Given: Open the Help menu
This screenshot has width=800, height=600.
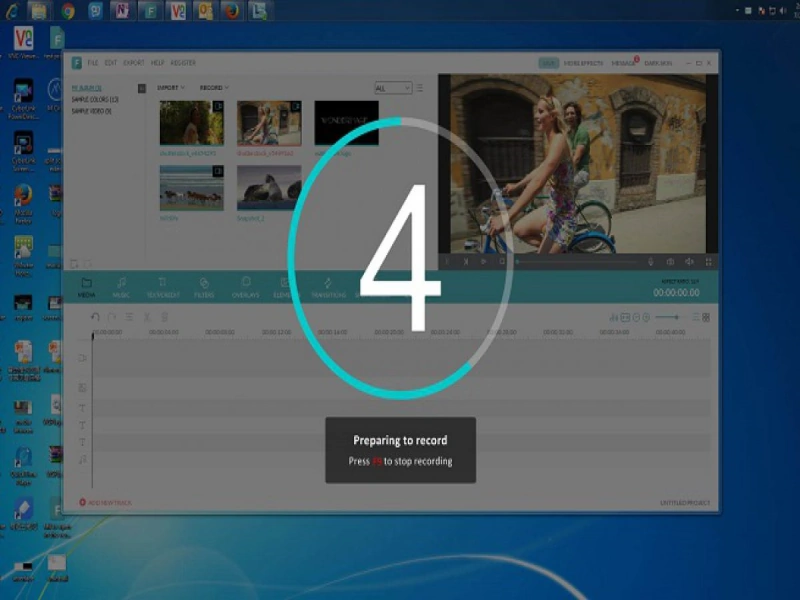Looking at the screenshot, I should click(158, 63).
